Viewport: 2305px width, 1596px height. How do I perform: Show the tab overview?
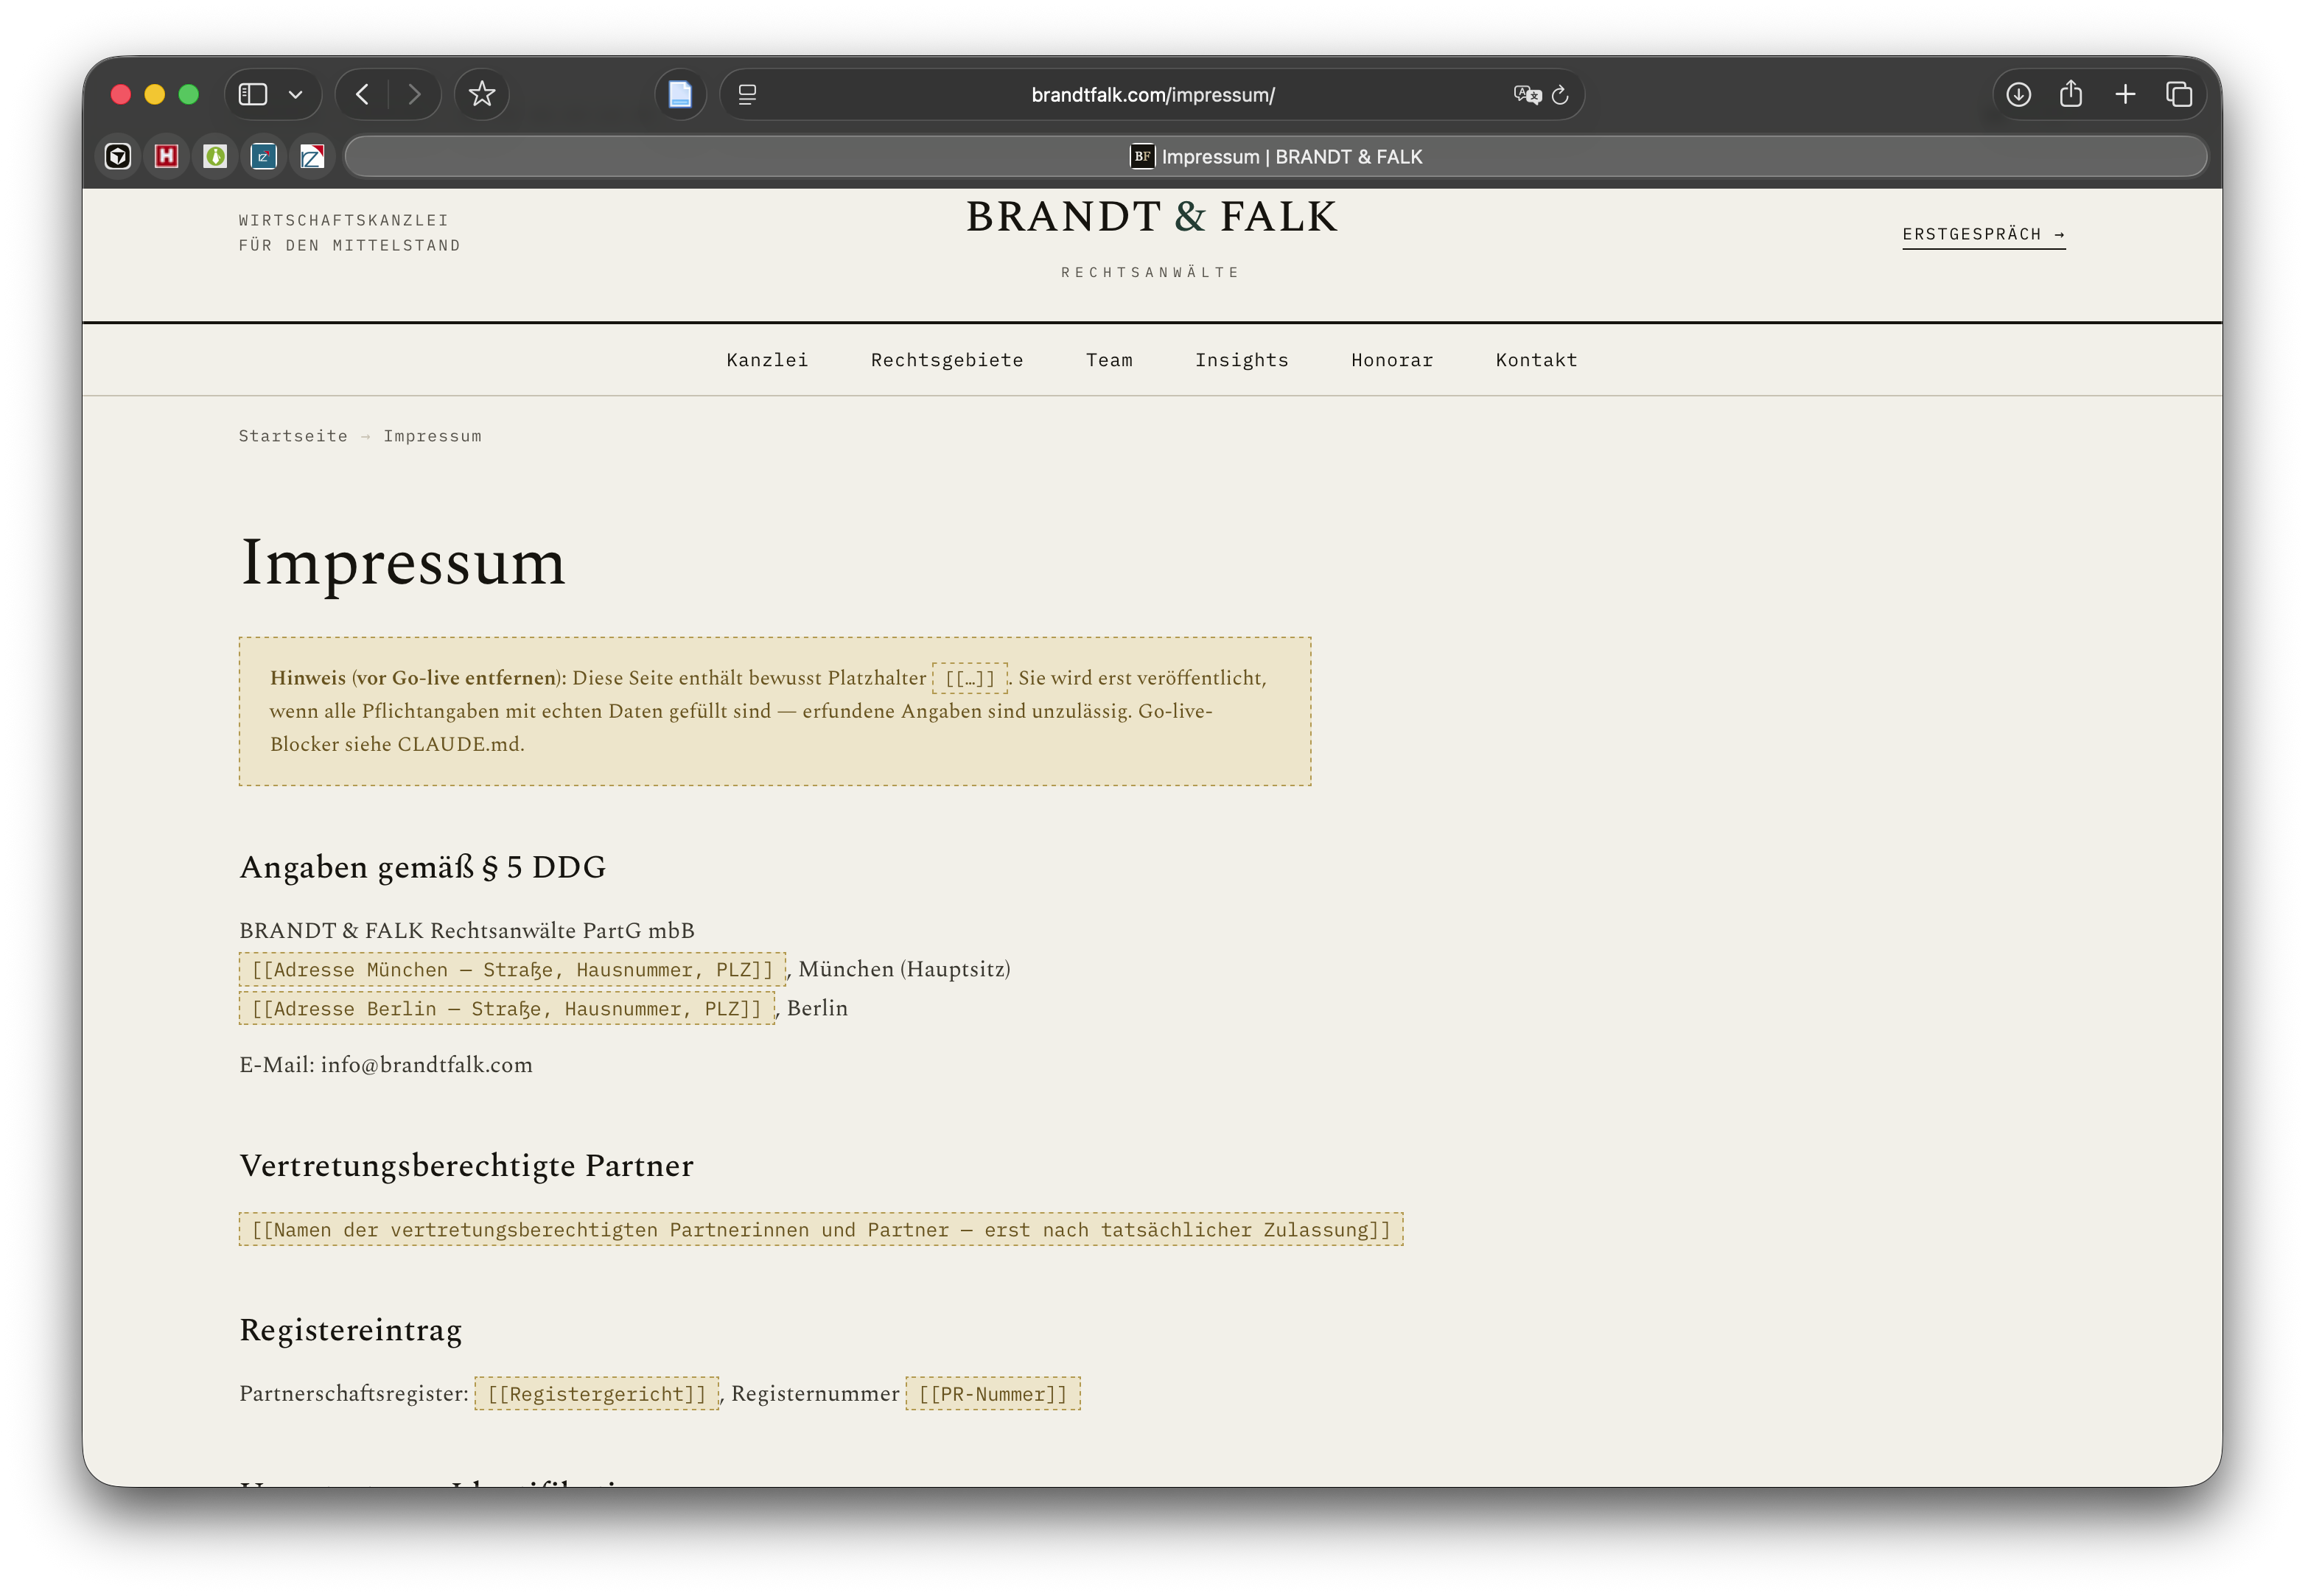2178,94
